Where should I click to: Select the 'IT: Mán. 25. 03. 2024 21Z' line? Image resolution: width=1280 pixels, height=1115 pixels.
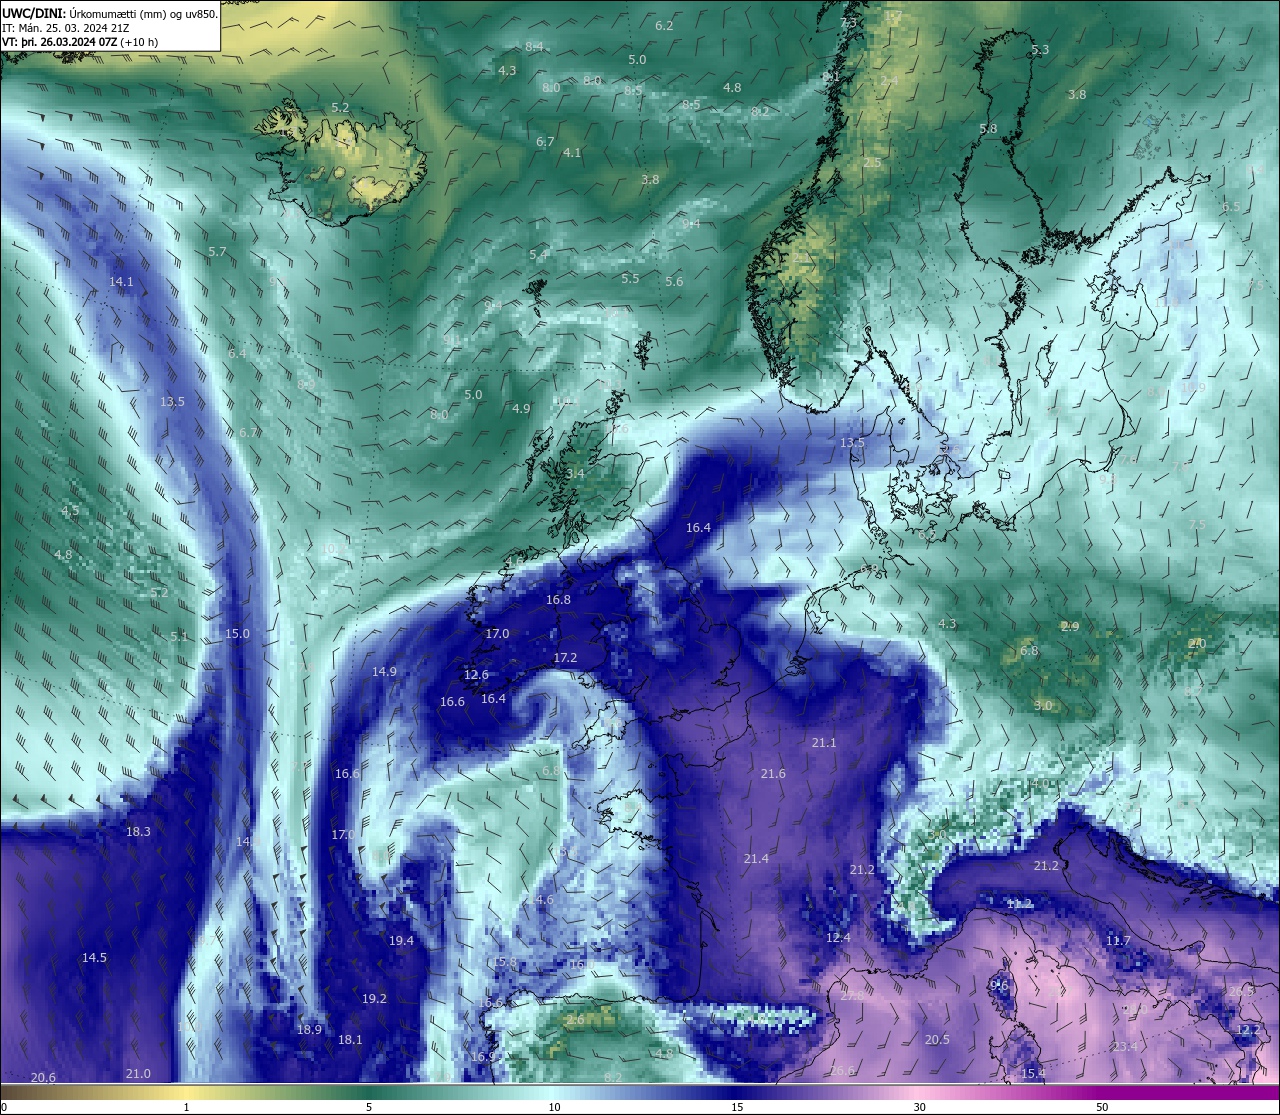tap(66, 28)
